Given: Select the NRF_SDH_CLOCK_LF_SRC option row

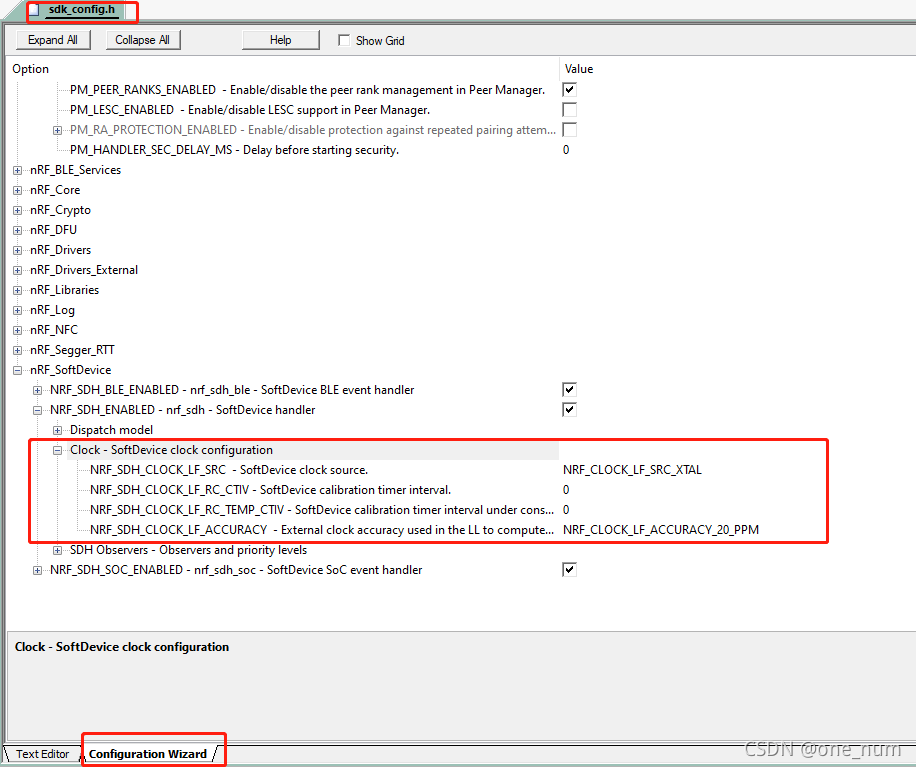Looking at the screenshot, I should 228,470.
